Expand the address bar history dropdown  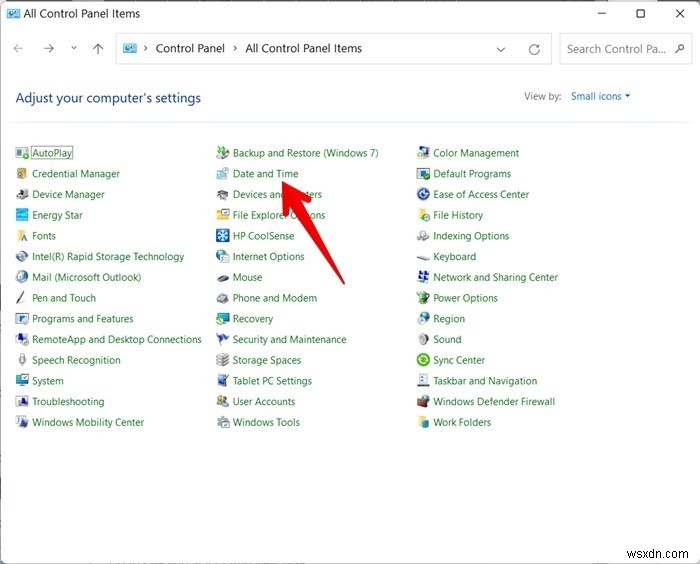point(501,50)
